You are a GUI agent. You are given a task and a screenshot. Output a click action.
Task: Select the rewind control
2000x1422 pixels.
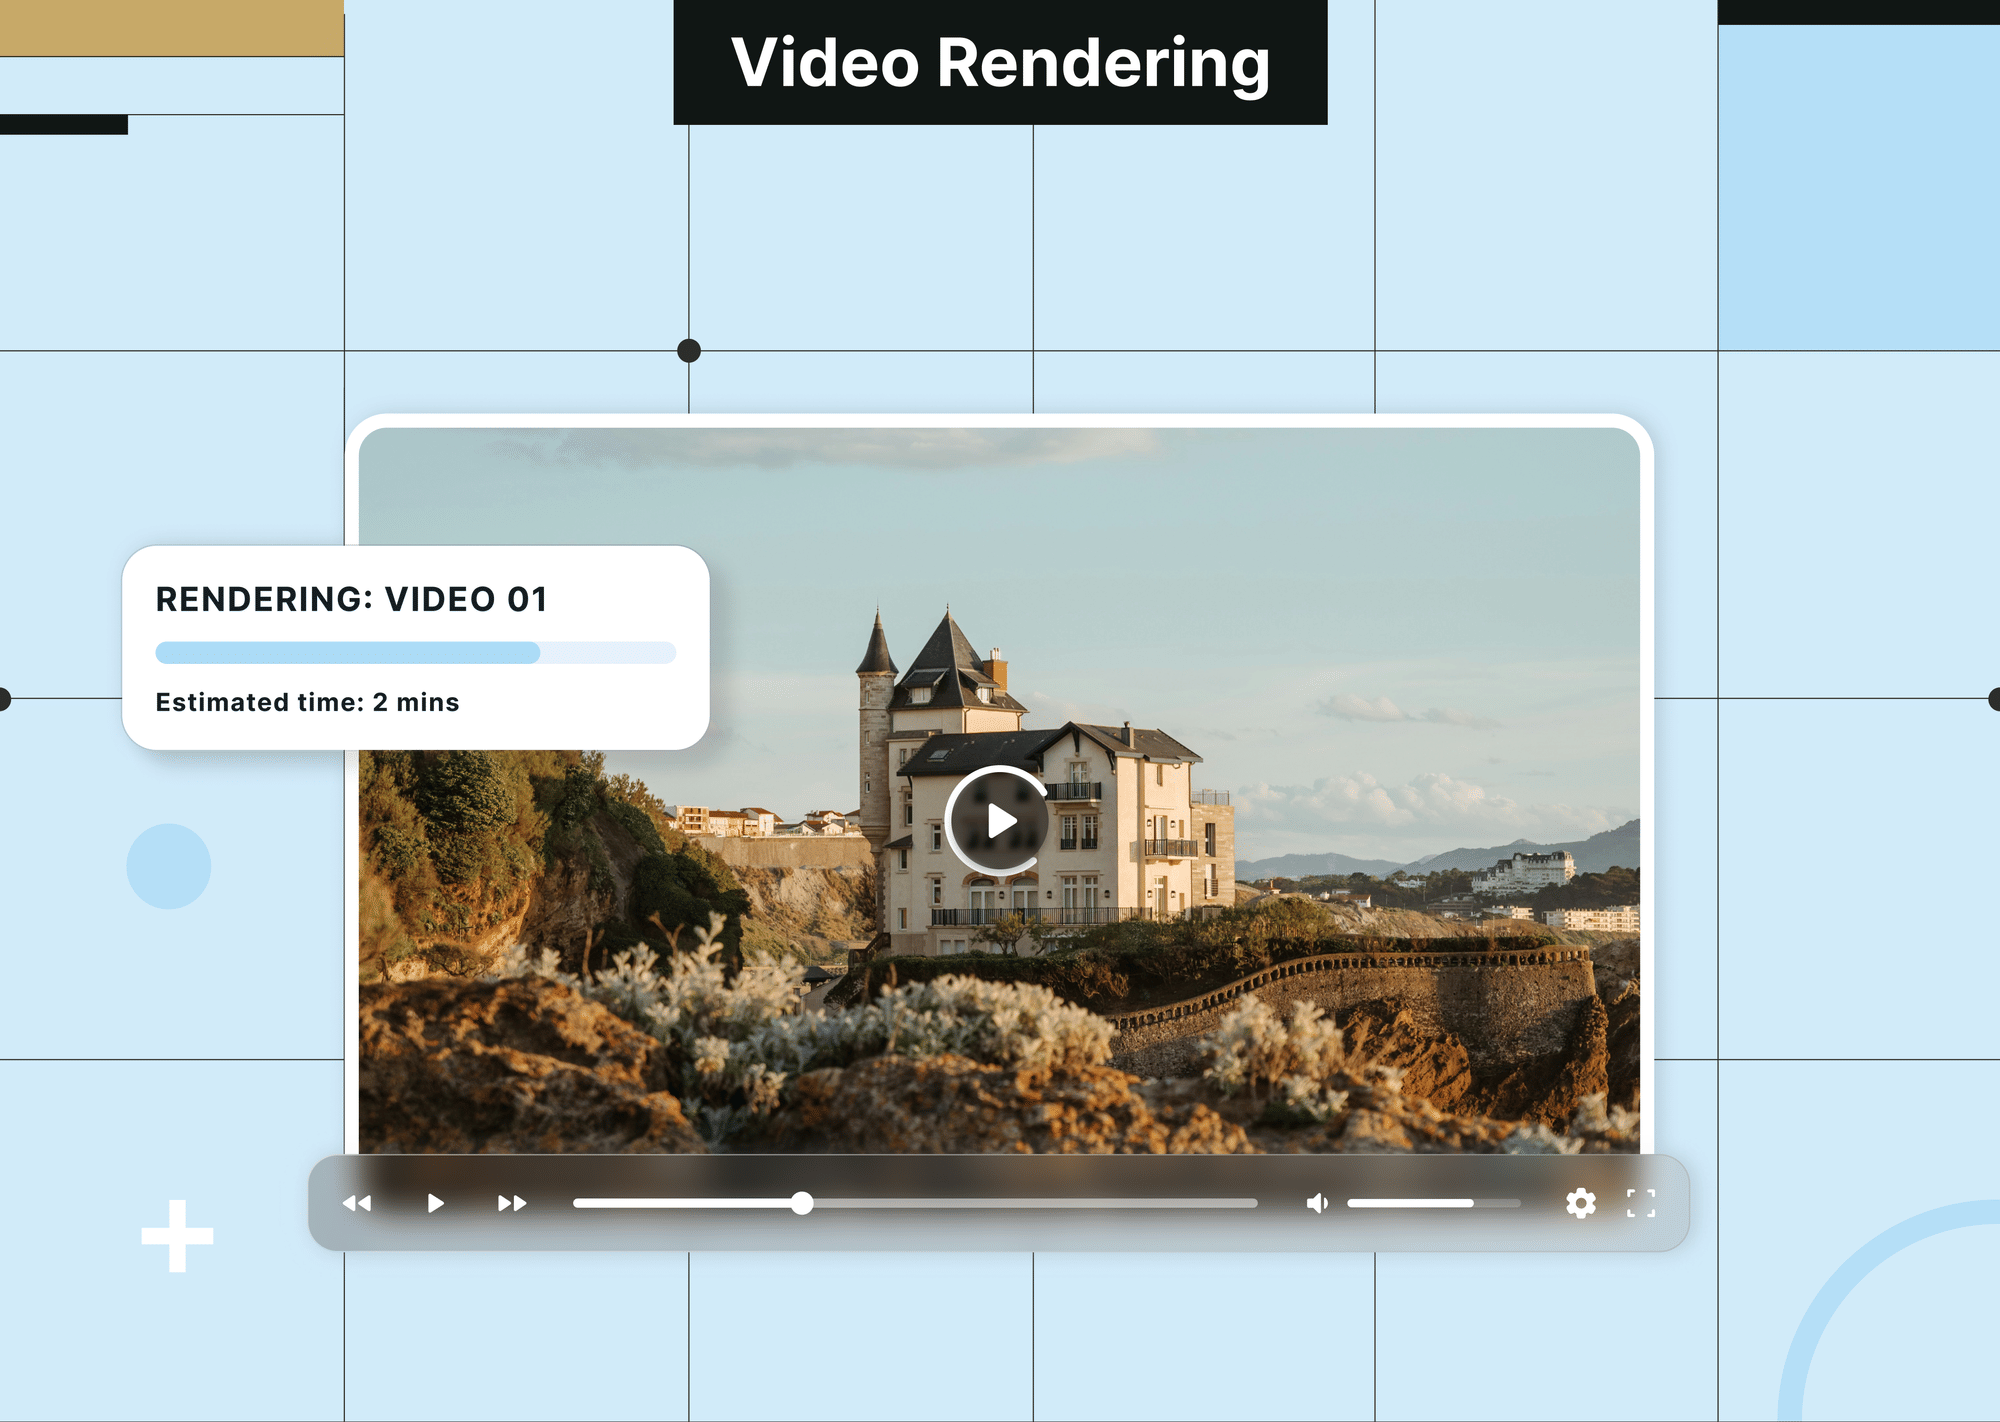click(357, 1204)
